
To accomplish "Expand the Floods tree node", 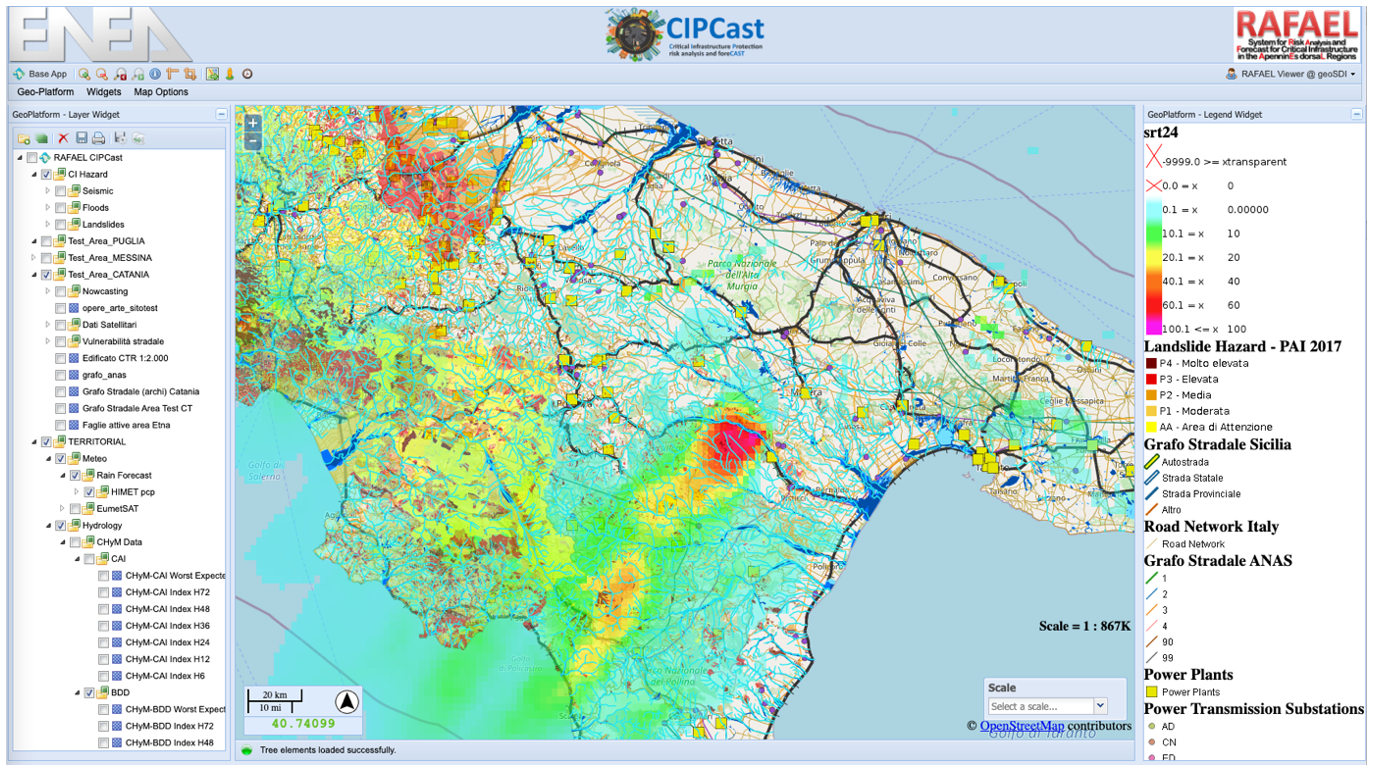I will point(47,208).
